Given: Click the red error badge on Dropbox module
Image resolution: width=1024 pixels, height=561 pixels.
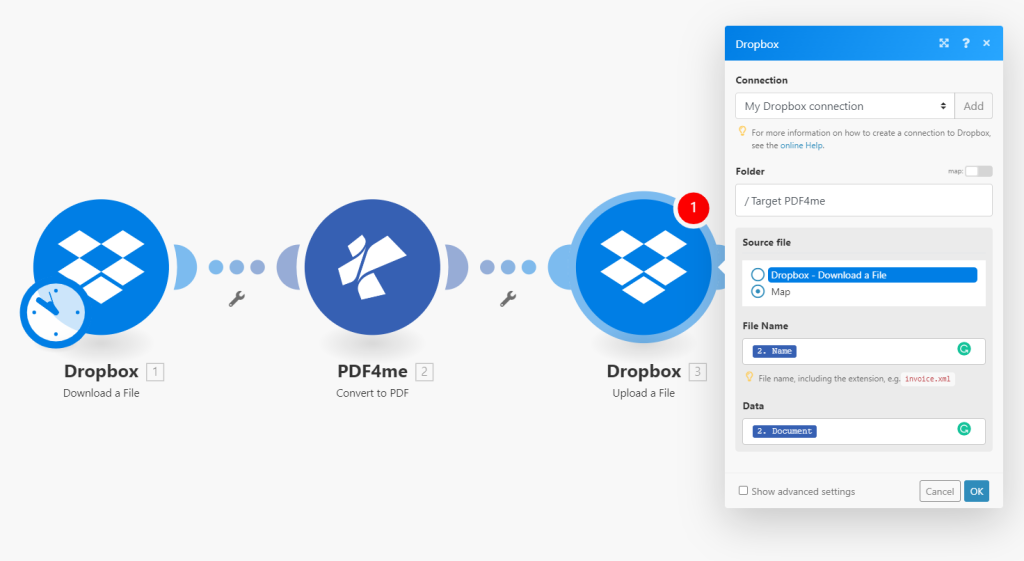Looking at the screenshot, I should 692,208.
